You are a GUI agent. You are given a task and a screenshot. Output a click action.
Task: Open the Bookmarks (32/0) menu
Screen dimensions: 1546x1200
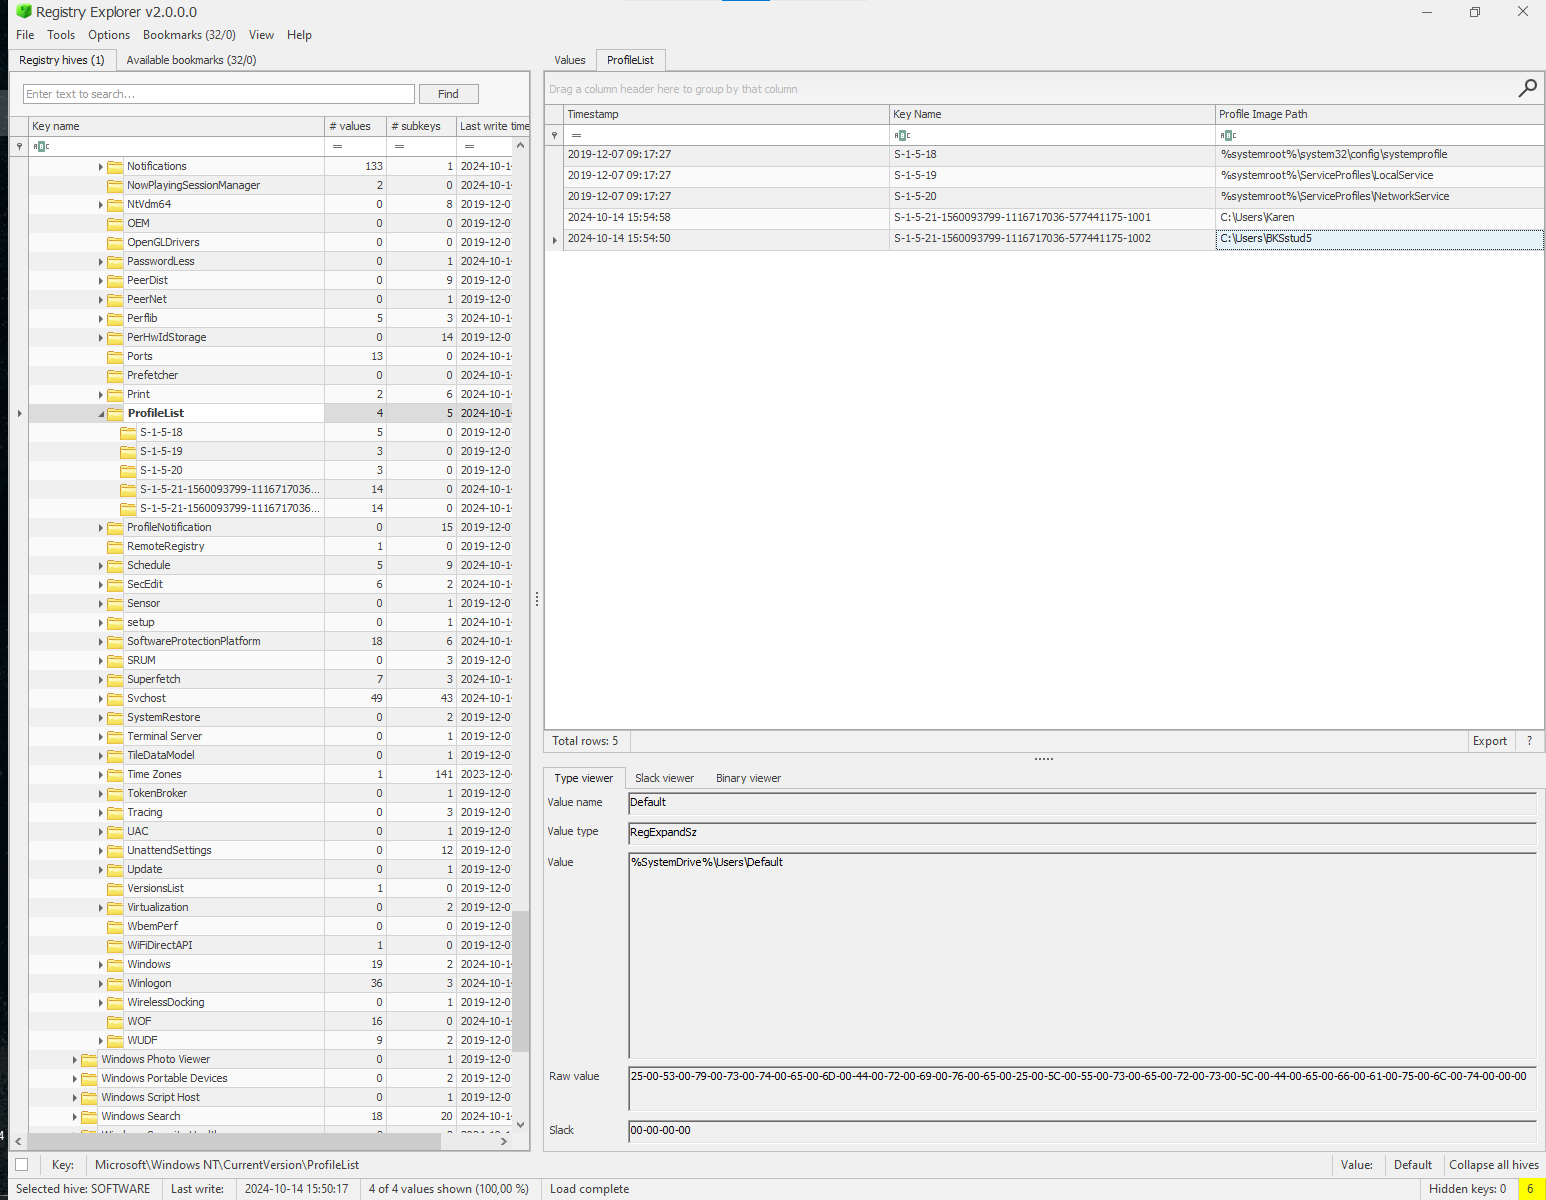[x=189, y=34]
